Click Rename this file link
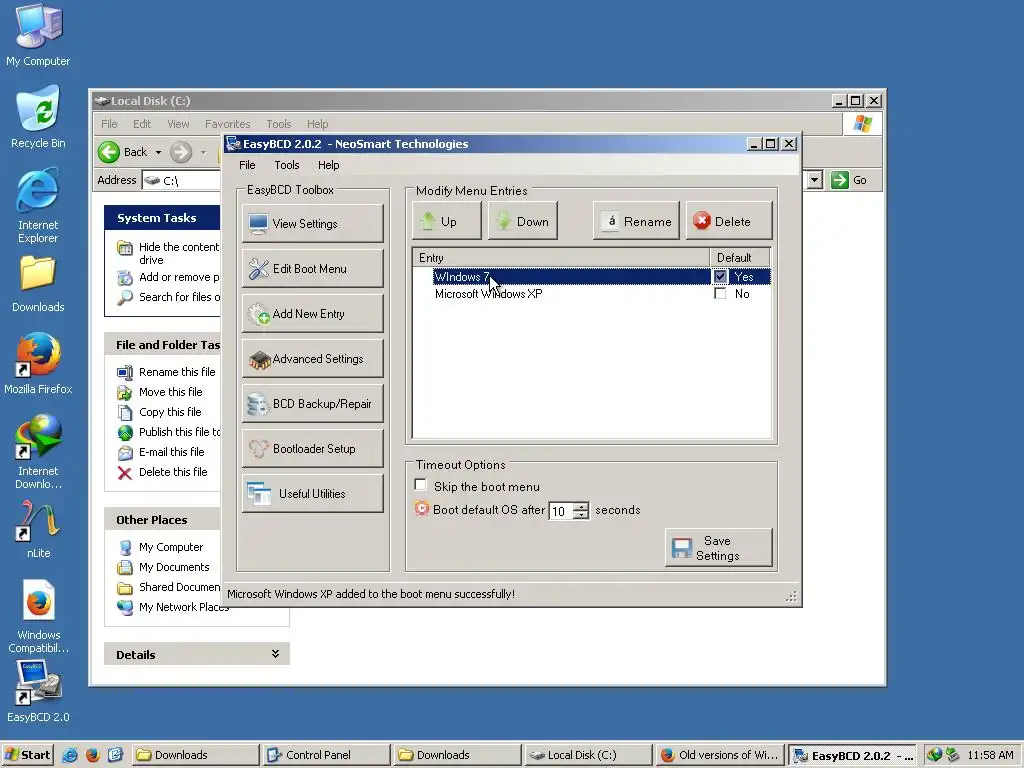This screenshot has height=768, width=1024. pyautogui.click(x=177, y=372)
